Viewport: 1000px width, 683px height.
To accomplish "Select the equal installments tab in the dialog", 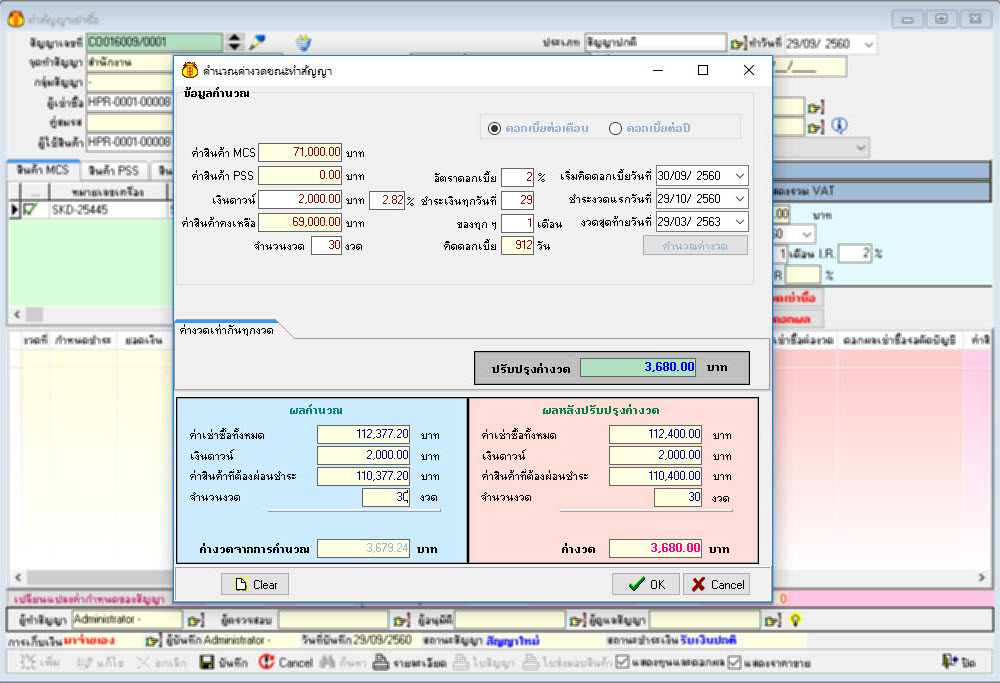I will 227,330.
